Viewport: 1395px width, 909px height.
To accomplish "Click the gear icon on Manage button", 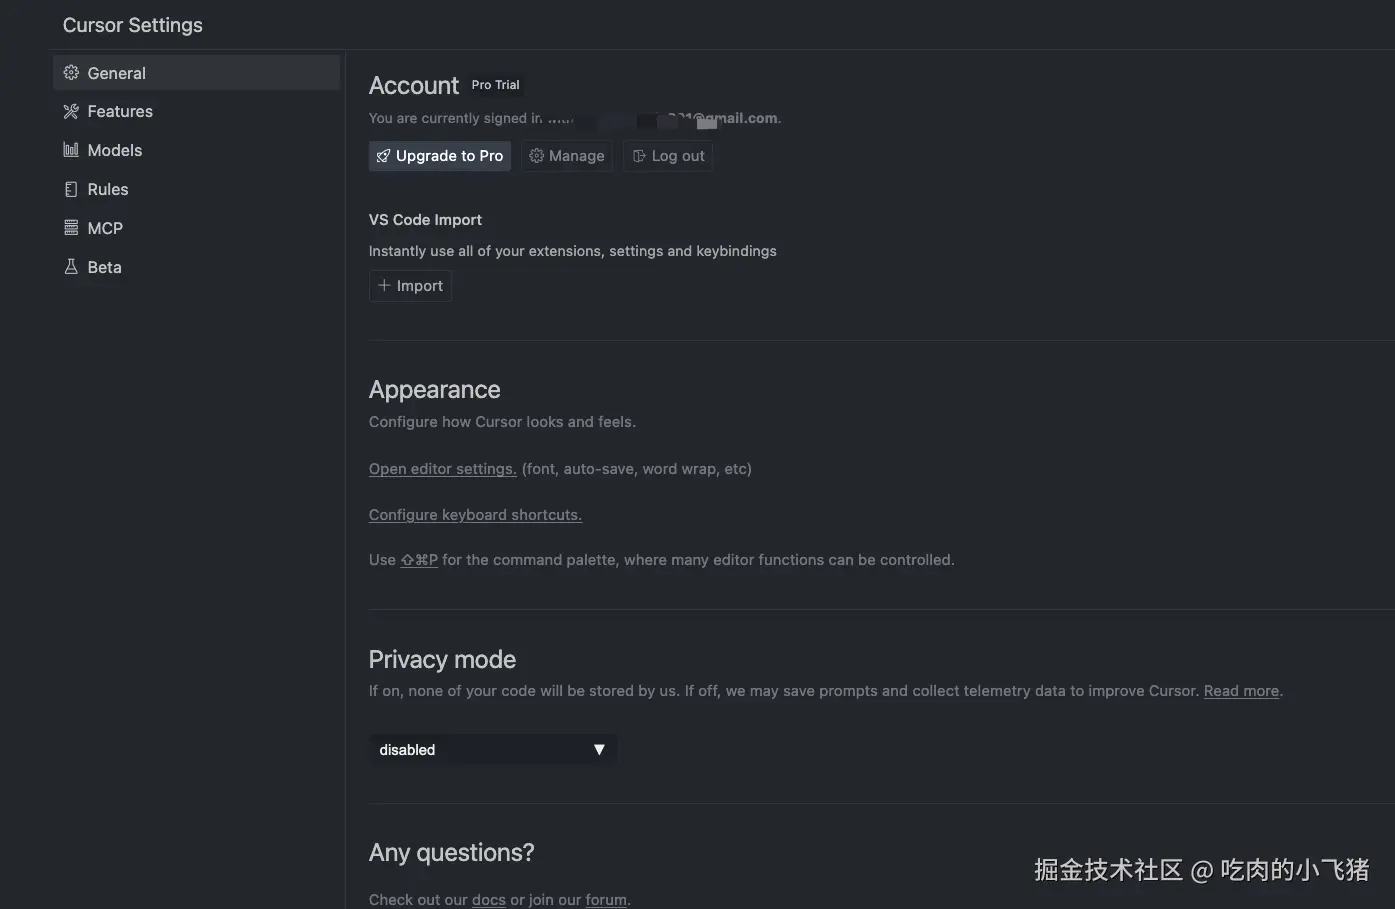I will (536, 156).
